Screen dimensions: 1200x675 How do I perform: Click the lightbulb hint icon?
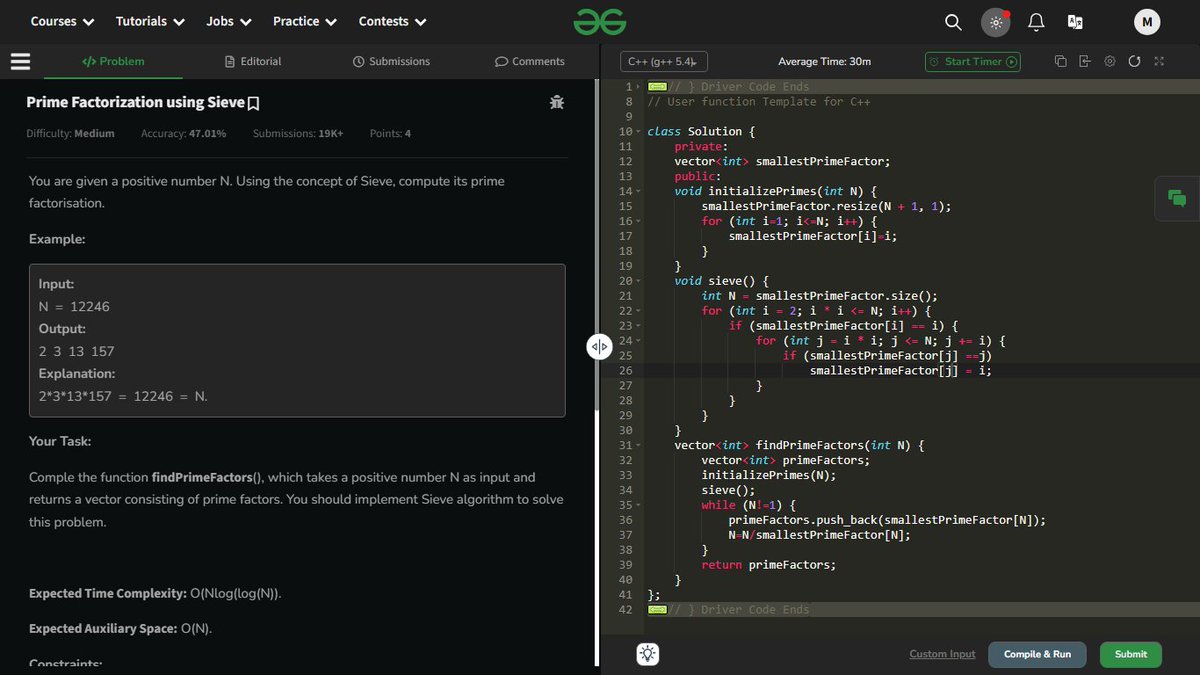point(648,654)
